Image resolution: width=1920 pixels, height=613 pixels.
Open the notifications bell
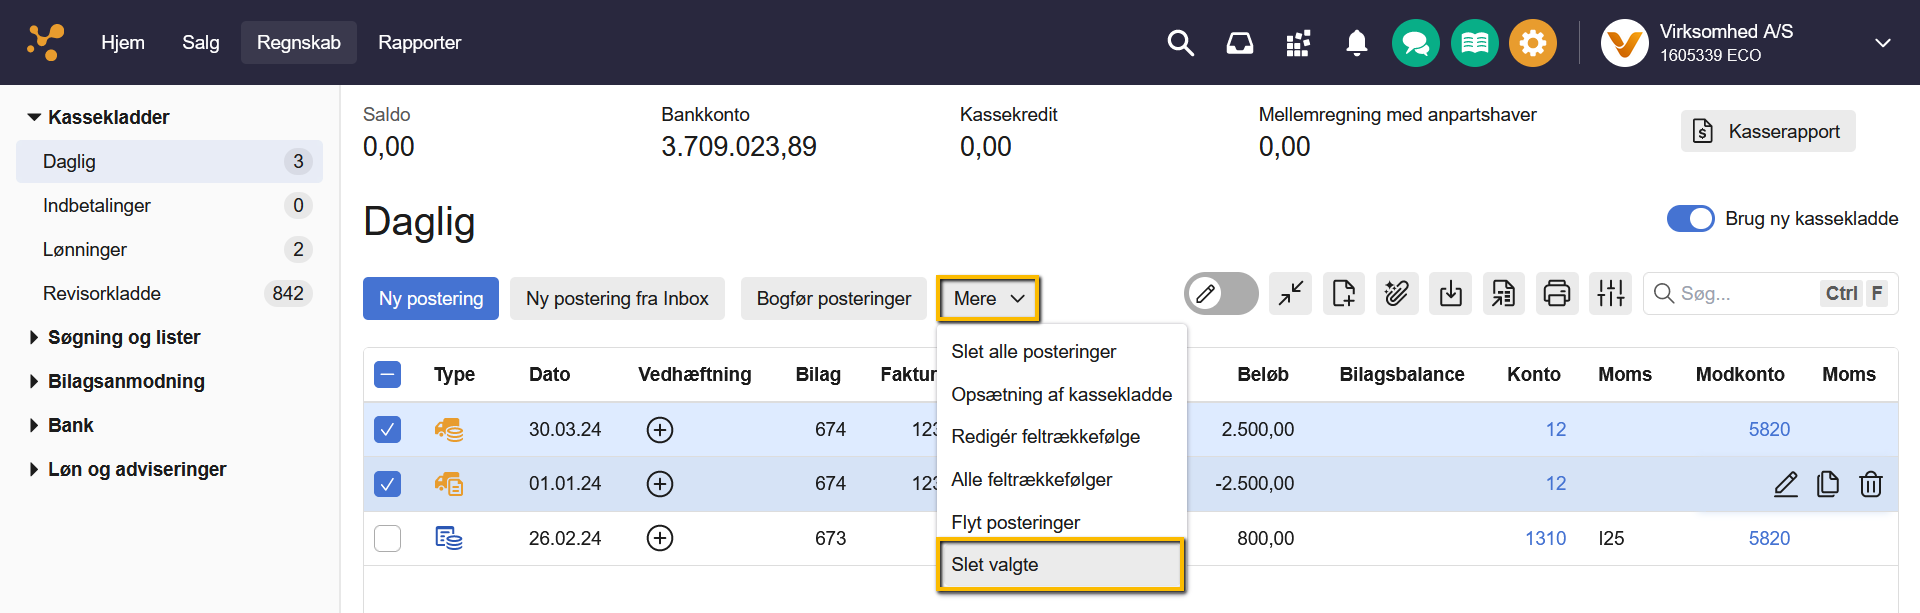tap(1356, 43)
